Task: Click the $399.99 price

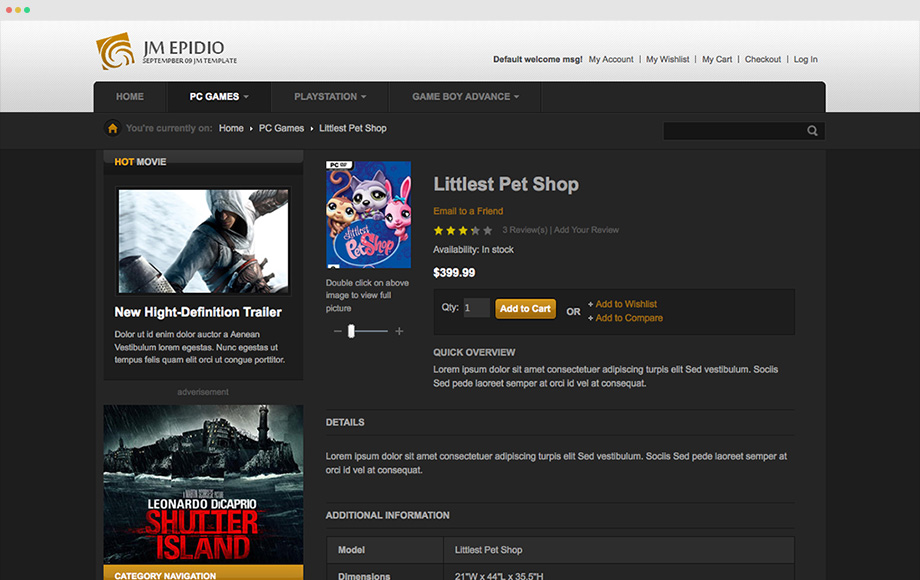Action: point(454,273)
